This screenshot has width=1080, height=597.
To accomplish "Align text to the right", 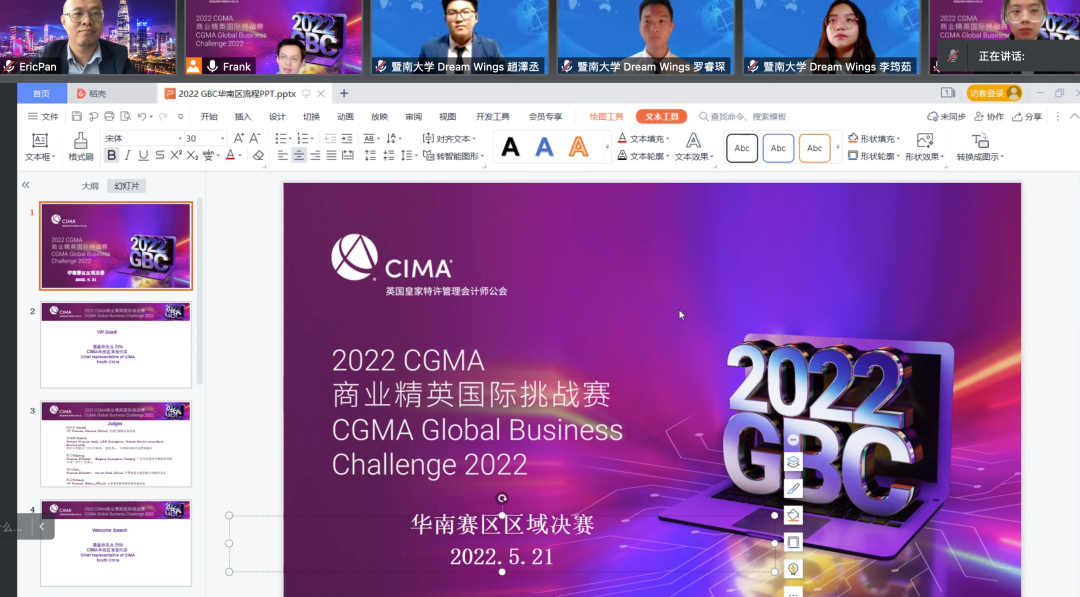I will click(x=315, y=156).
